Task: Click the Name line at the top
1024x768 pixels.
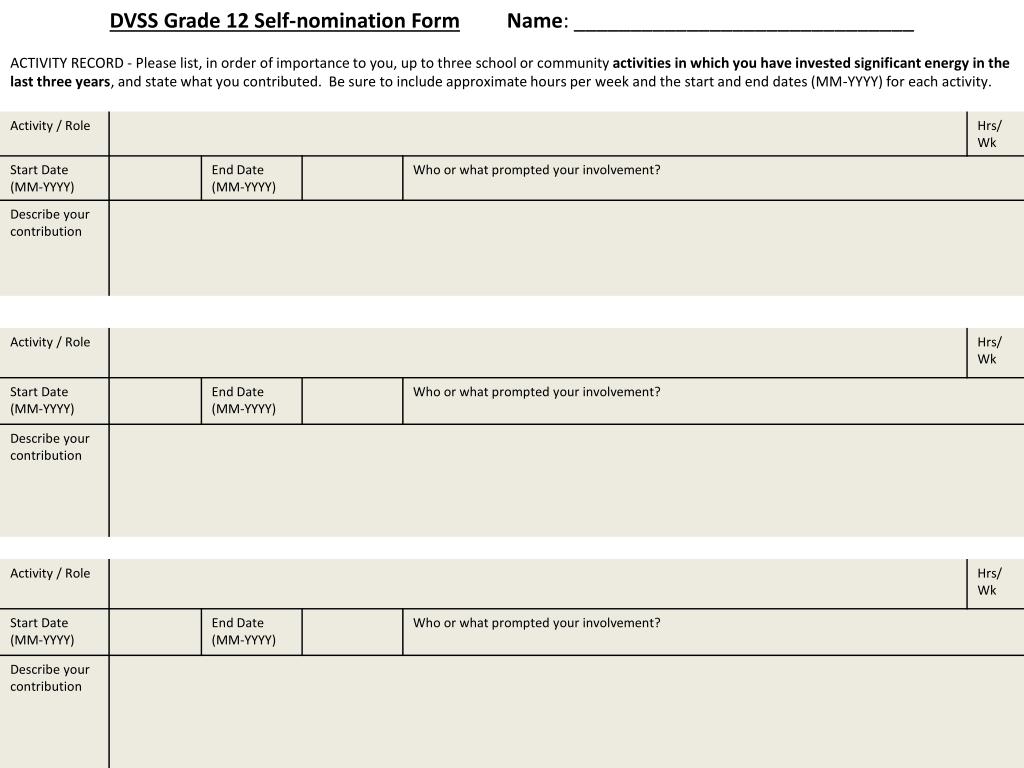Action: [x=743, y=24]
